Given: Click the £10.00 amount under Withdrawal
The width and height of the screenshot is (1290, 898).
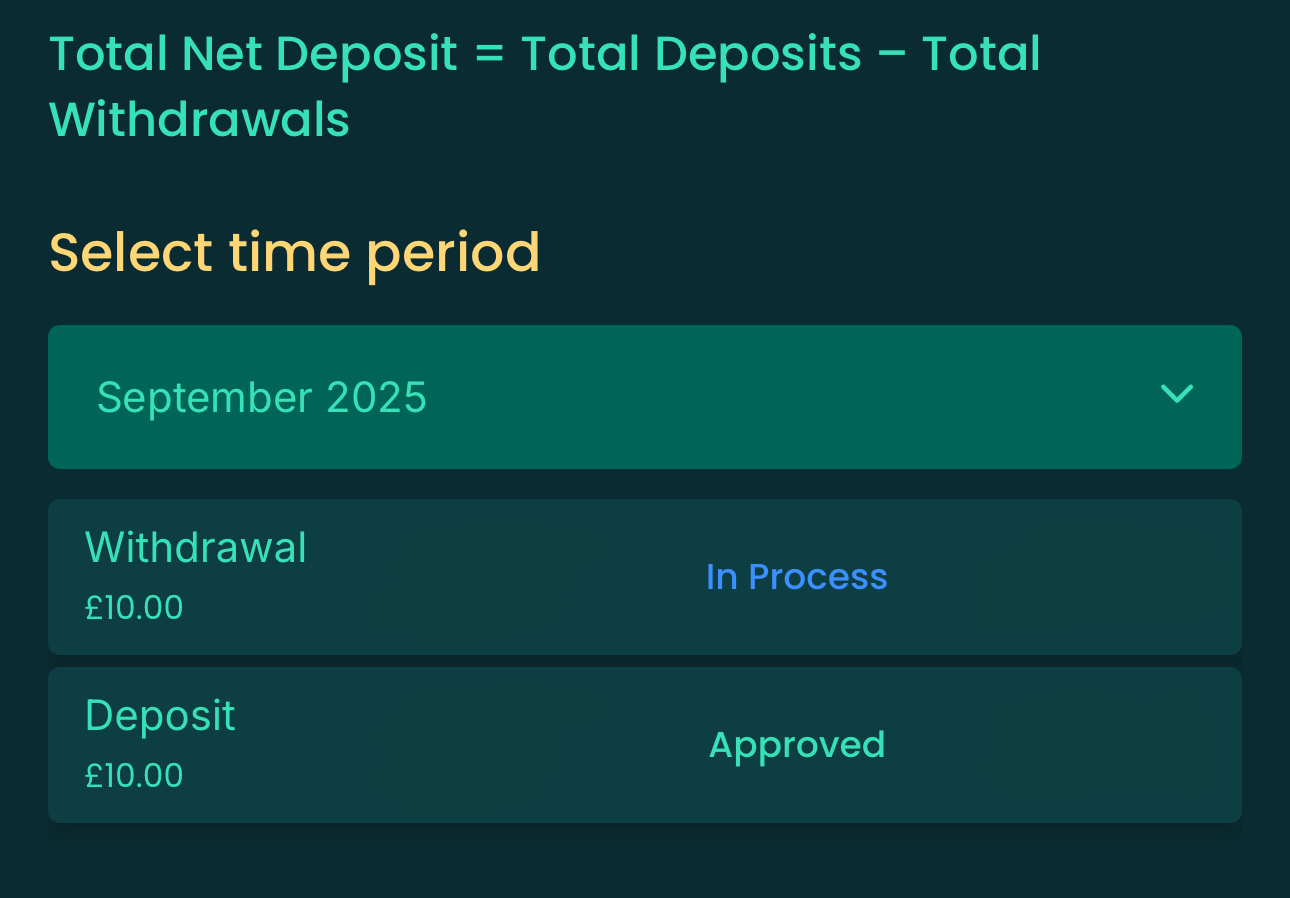Looking at the screenshot, I should tap(134, 607).
